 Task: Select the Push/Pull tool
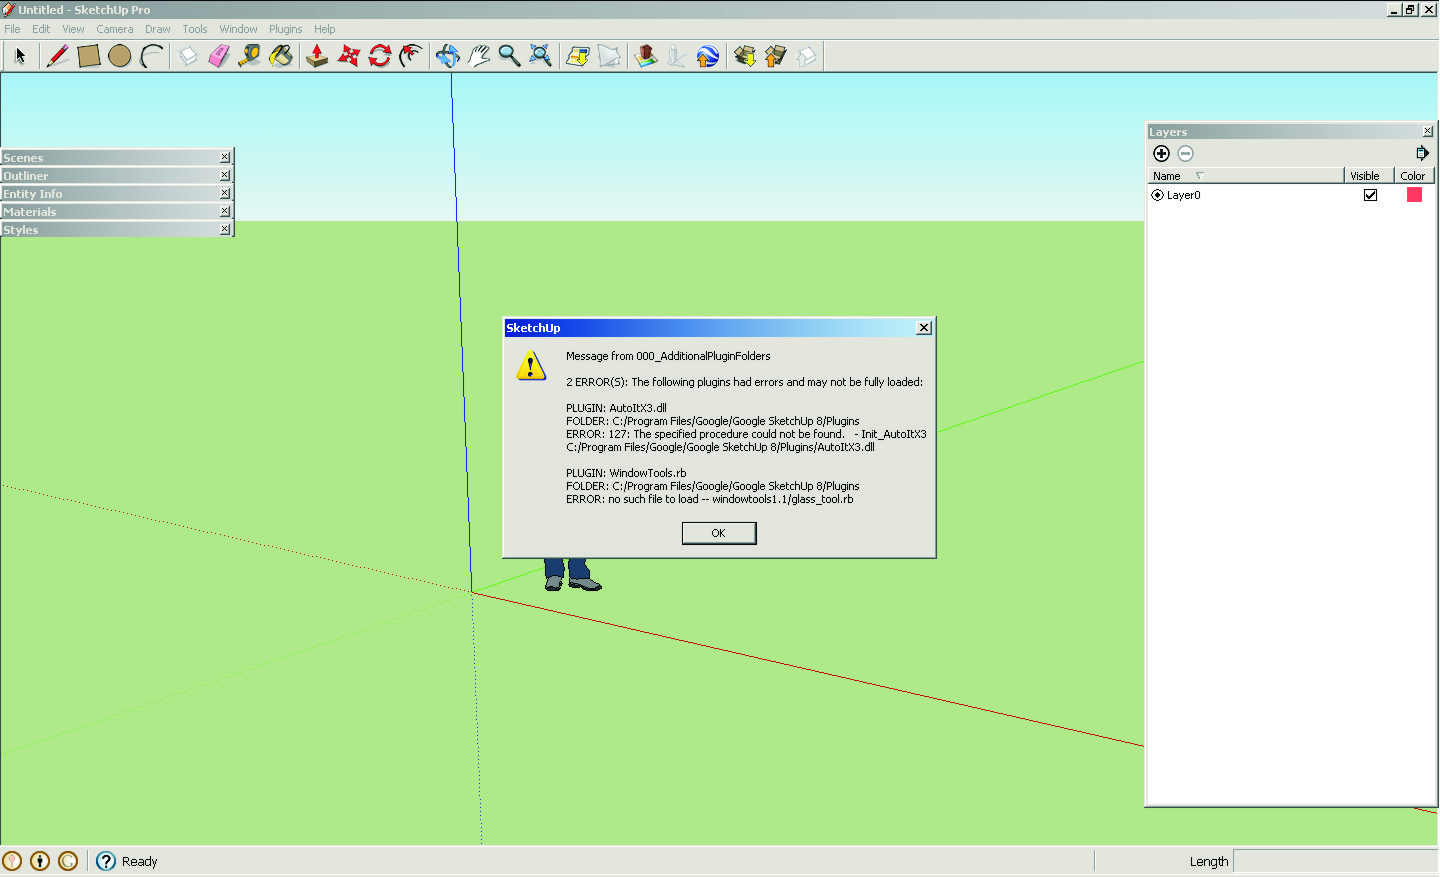pyautogui.click(x=317, y=56)
